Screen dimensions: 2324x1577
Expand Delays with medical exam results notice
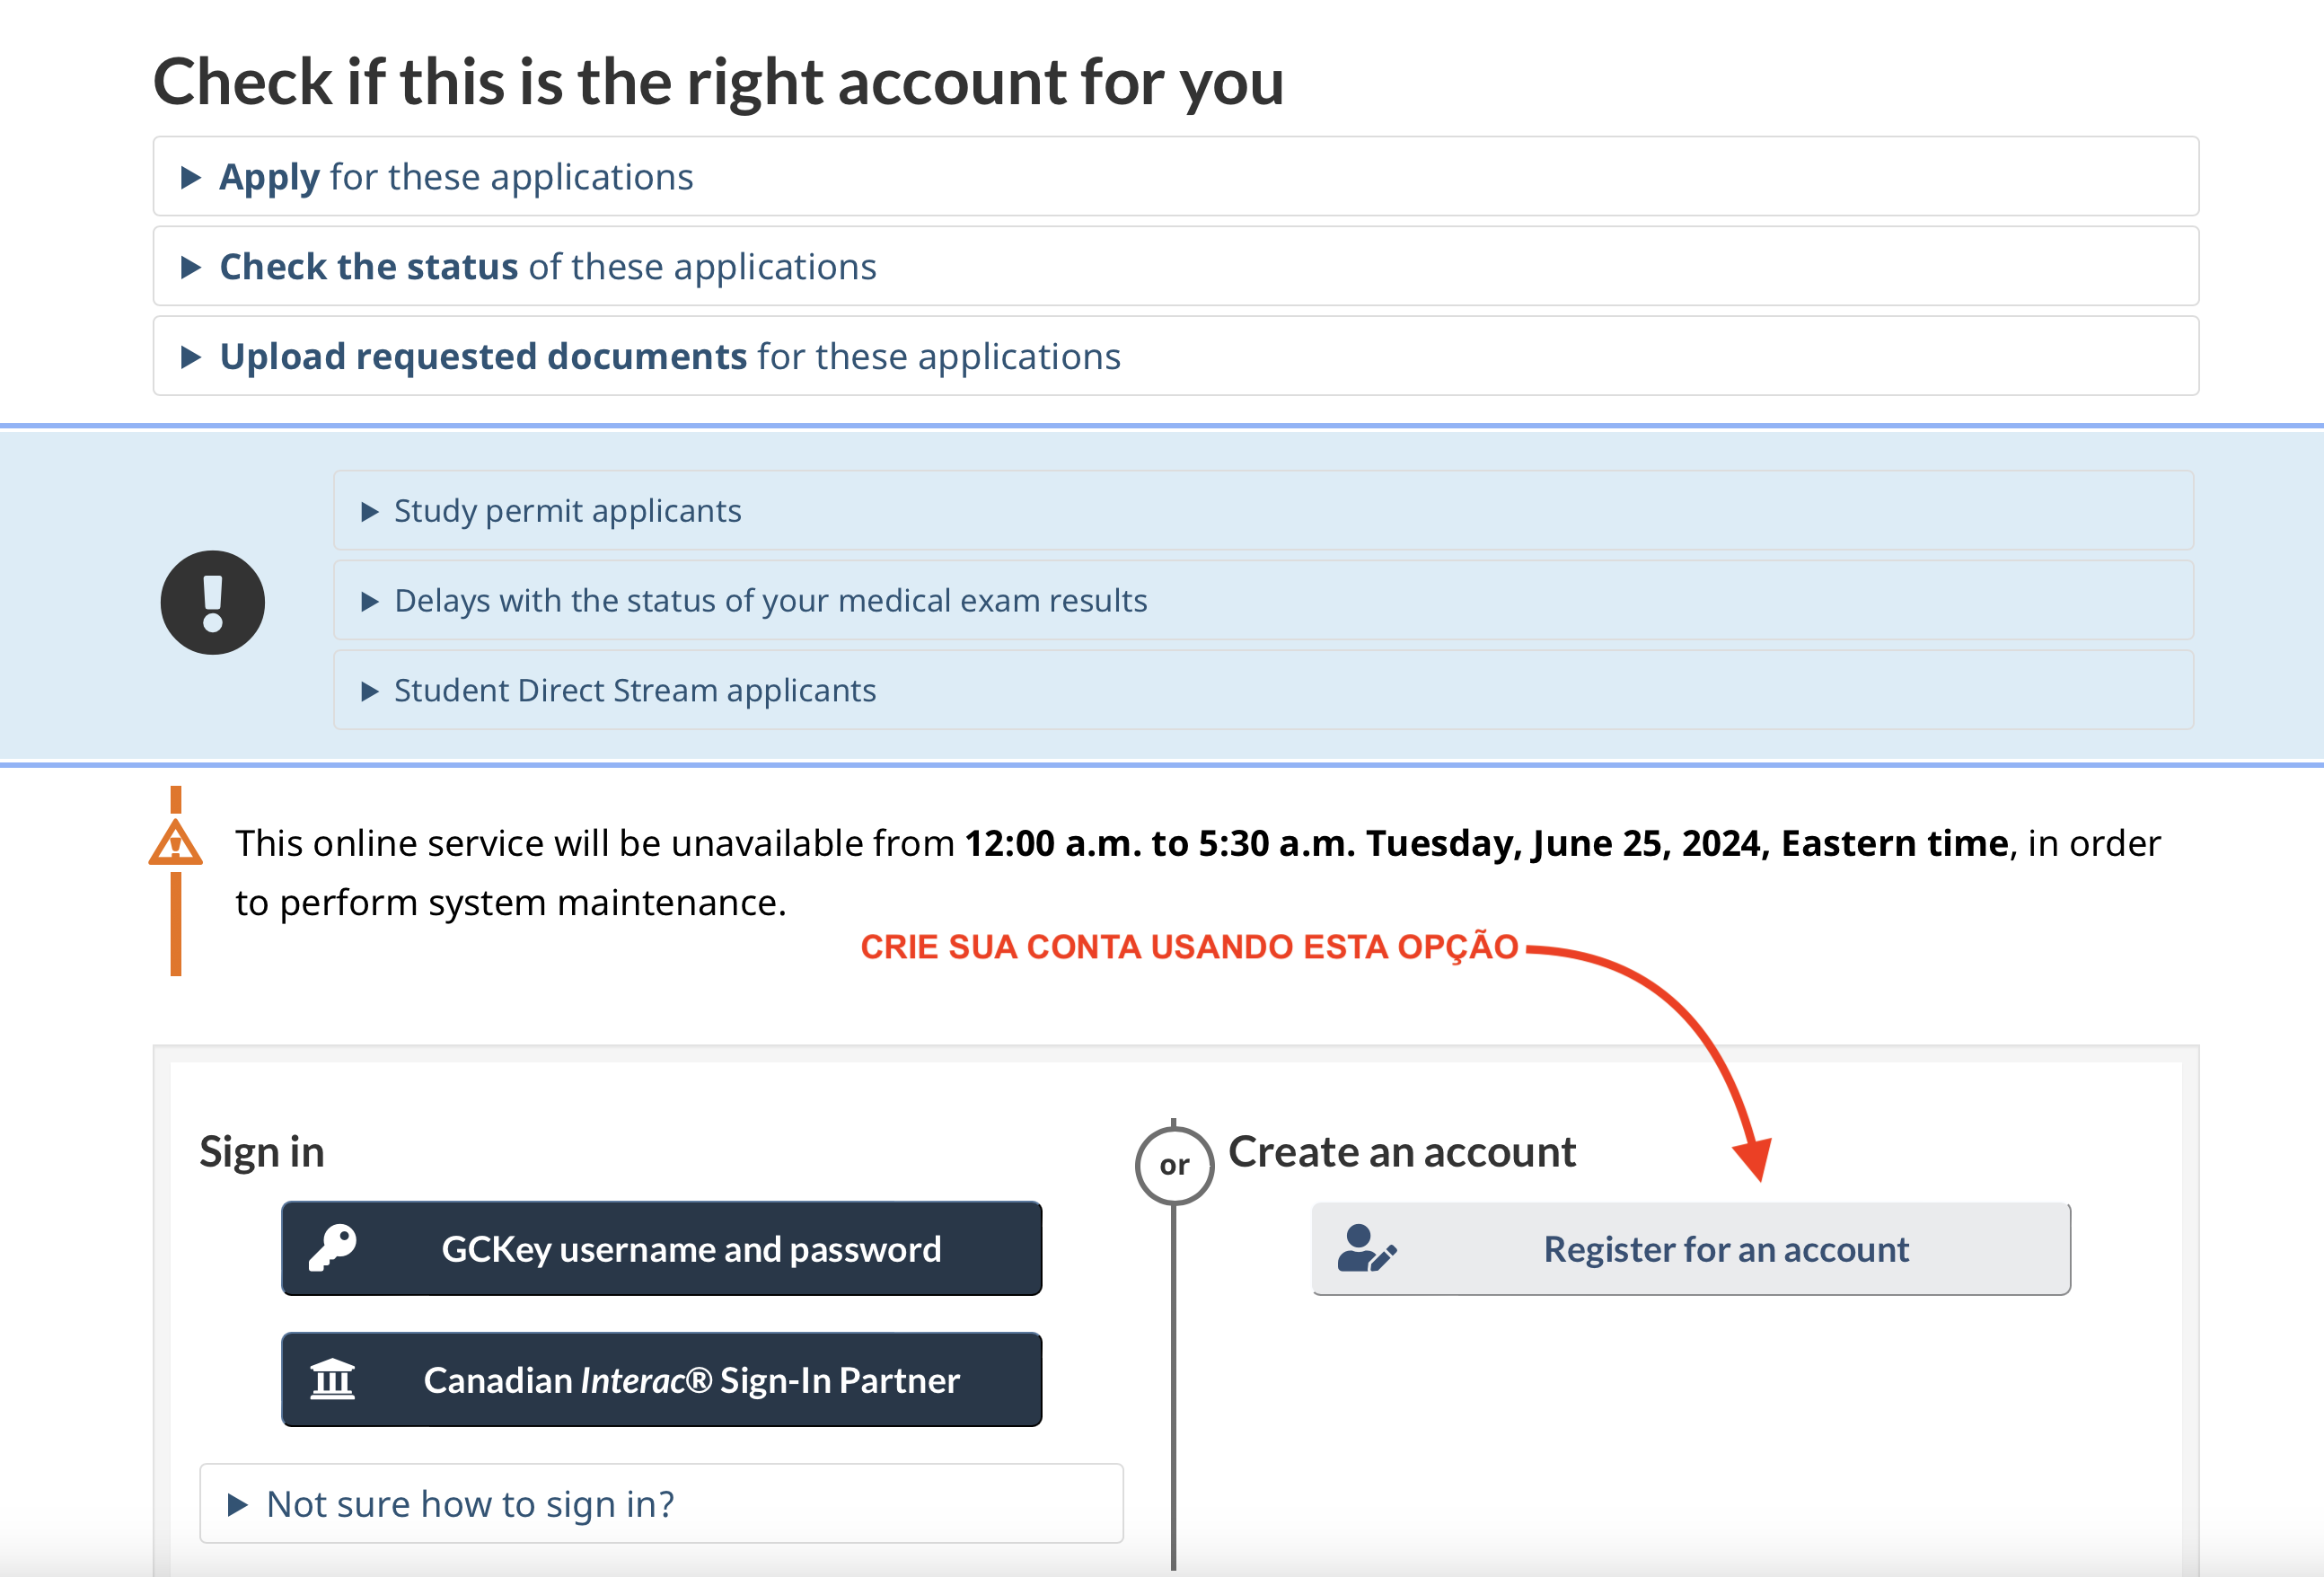tap(1263, 600)
